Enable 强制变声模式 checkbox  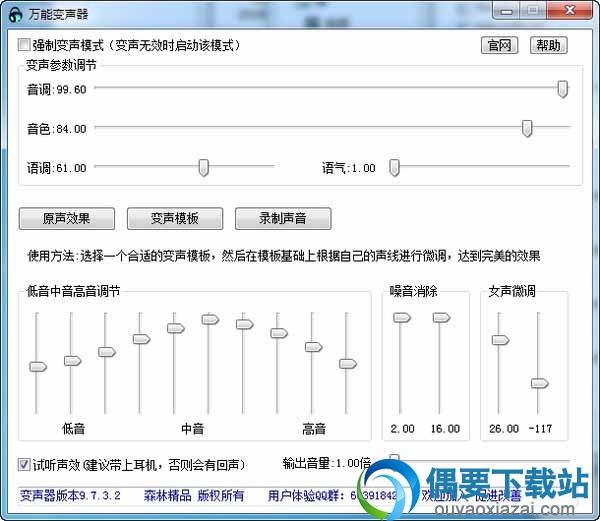24,45
